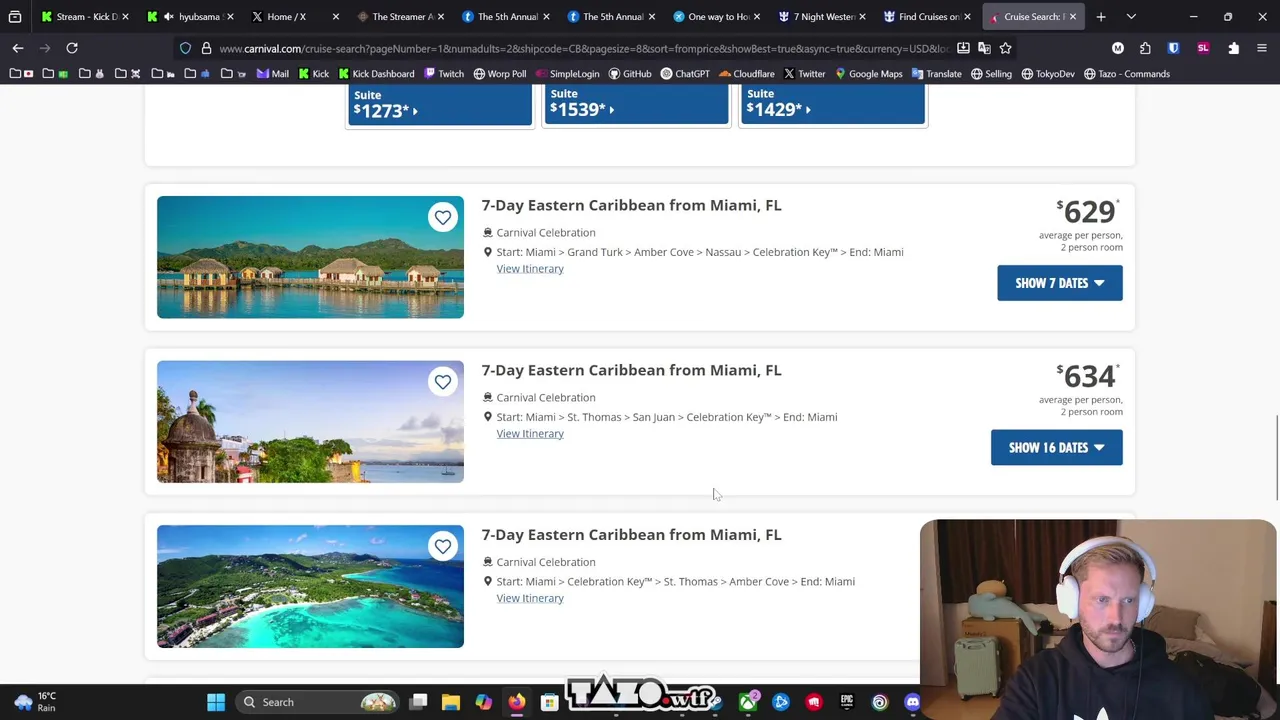Image resolution: width=1280 pixels, height=720 pixels.
Task: Open Xbox app from taskbar
Action: (748, 702)
